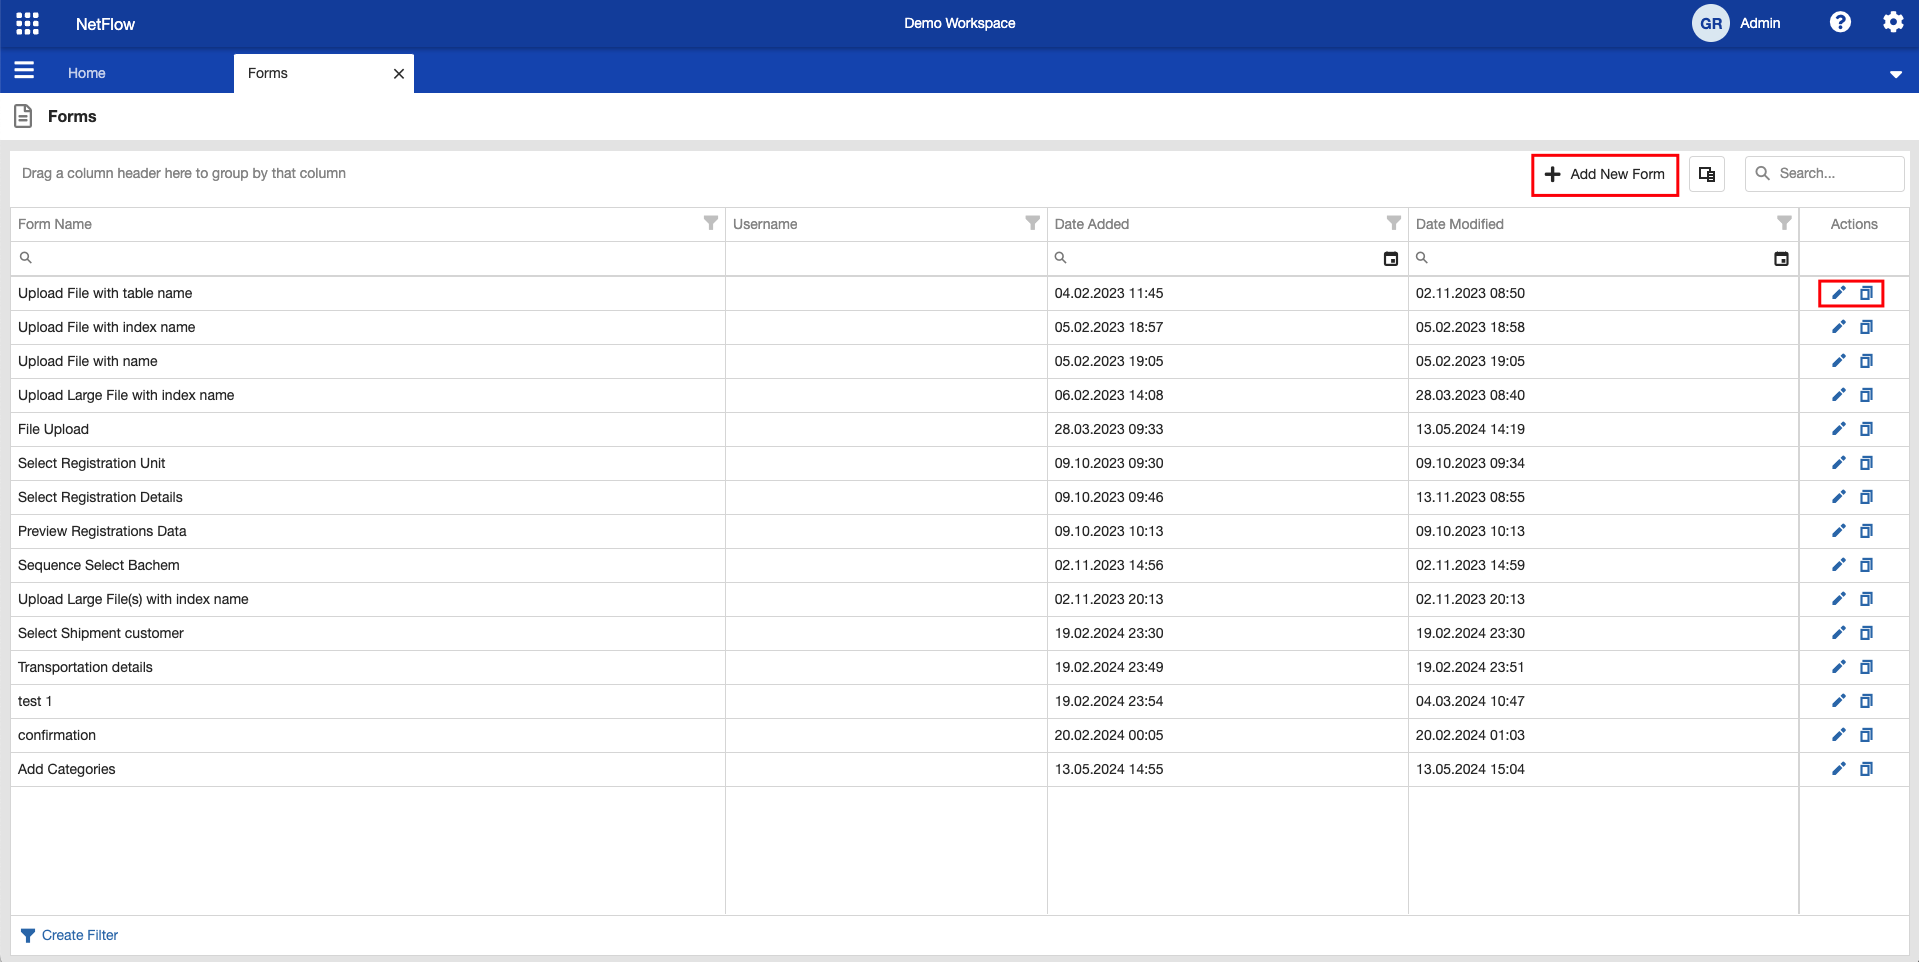Duplicate the Add Categories form

pyautogui.click(x=1866, y=769)
